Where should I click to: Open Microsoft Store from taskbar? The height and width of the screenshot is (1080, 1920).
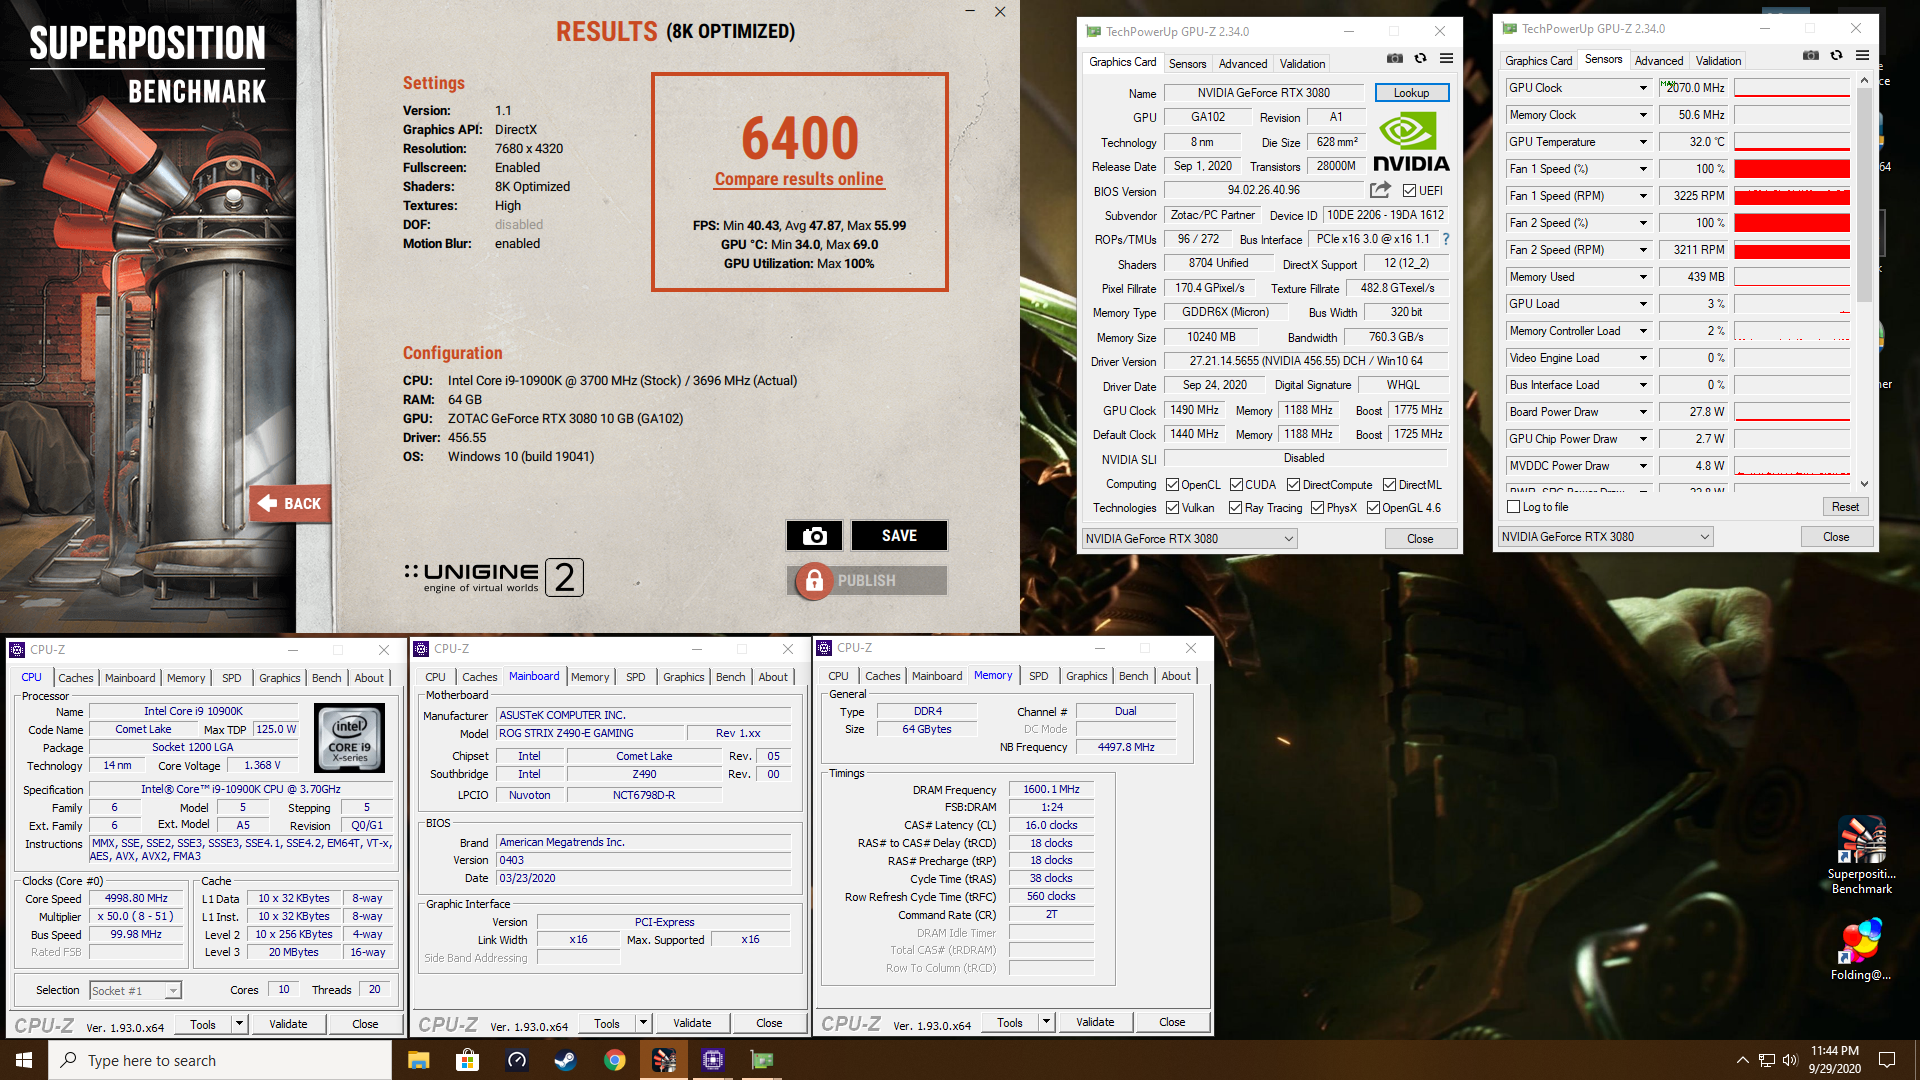(x=467, y=1060)
